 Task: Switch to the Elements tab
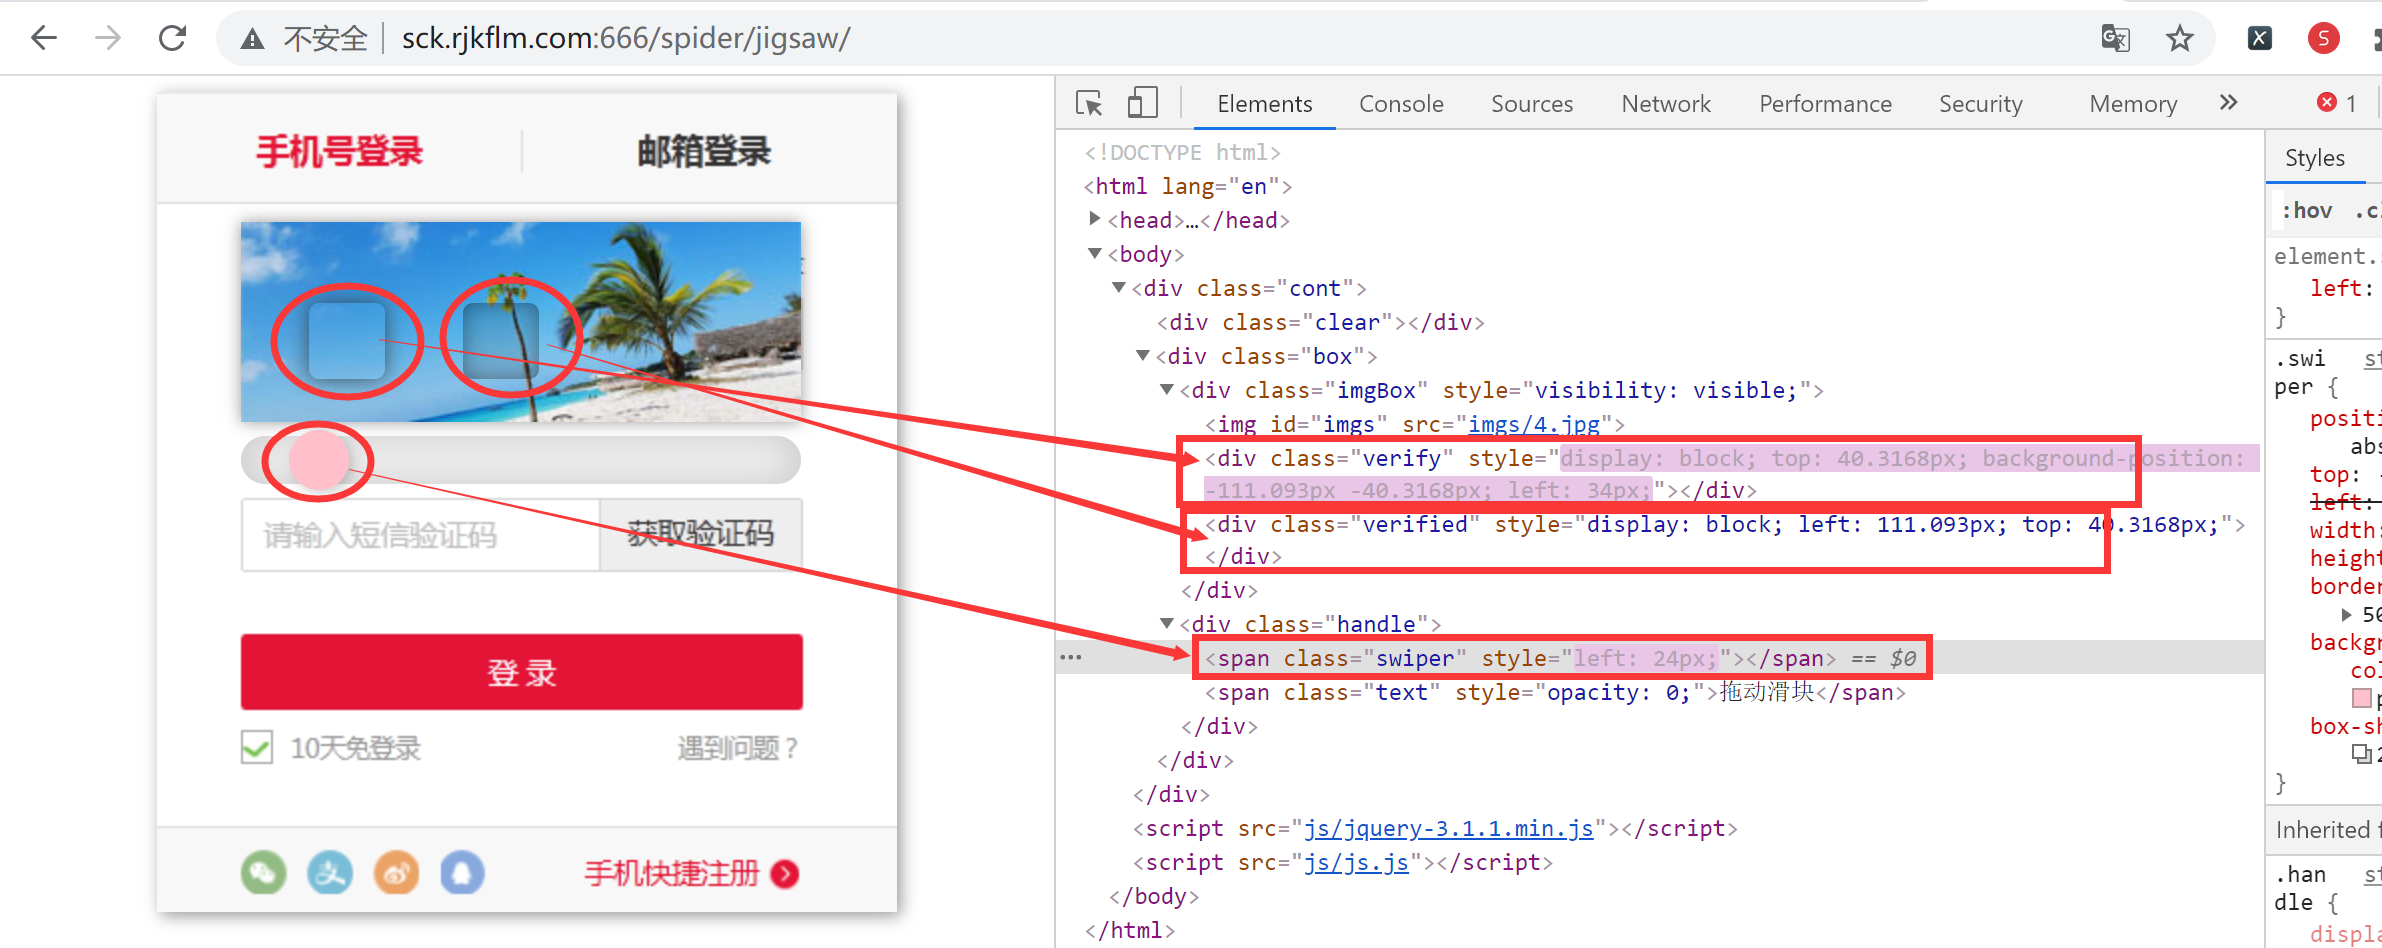(x=1264, y=104)
